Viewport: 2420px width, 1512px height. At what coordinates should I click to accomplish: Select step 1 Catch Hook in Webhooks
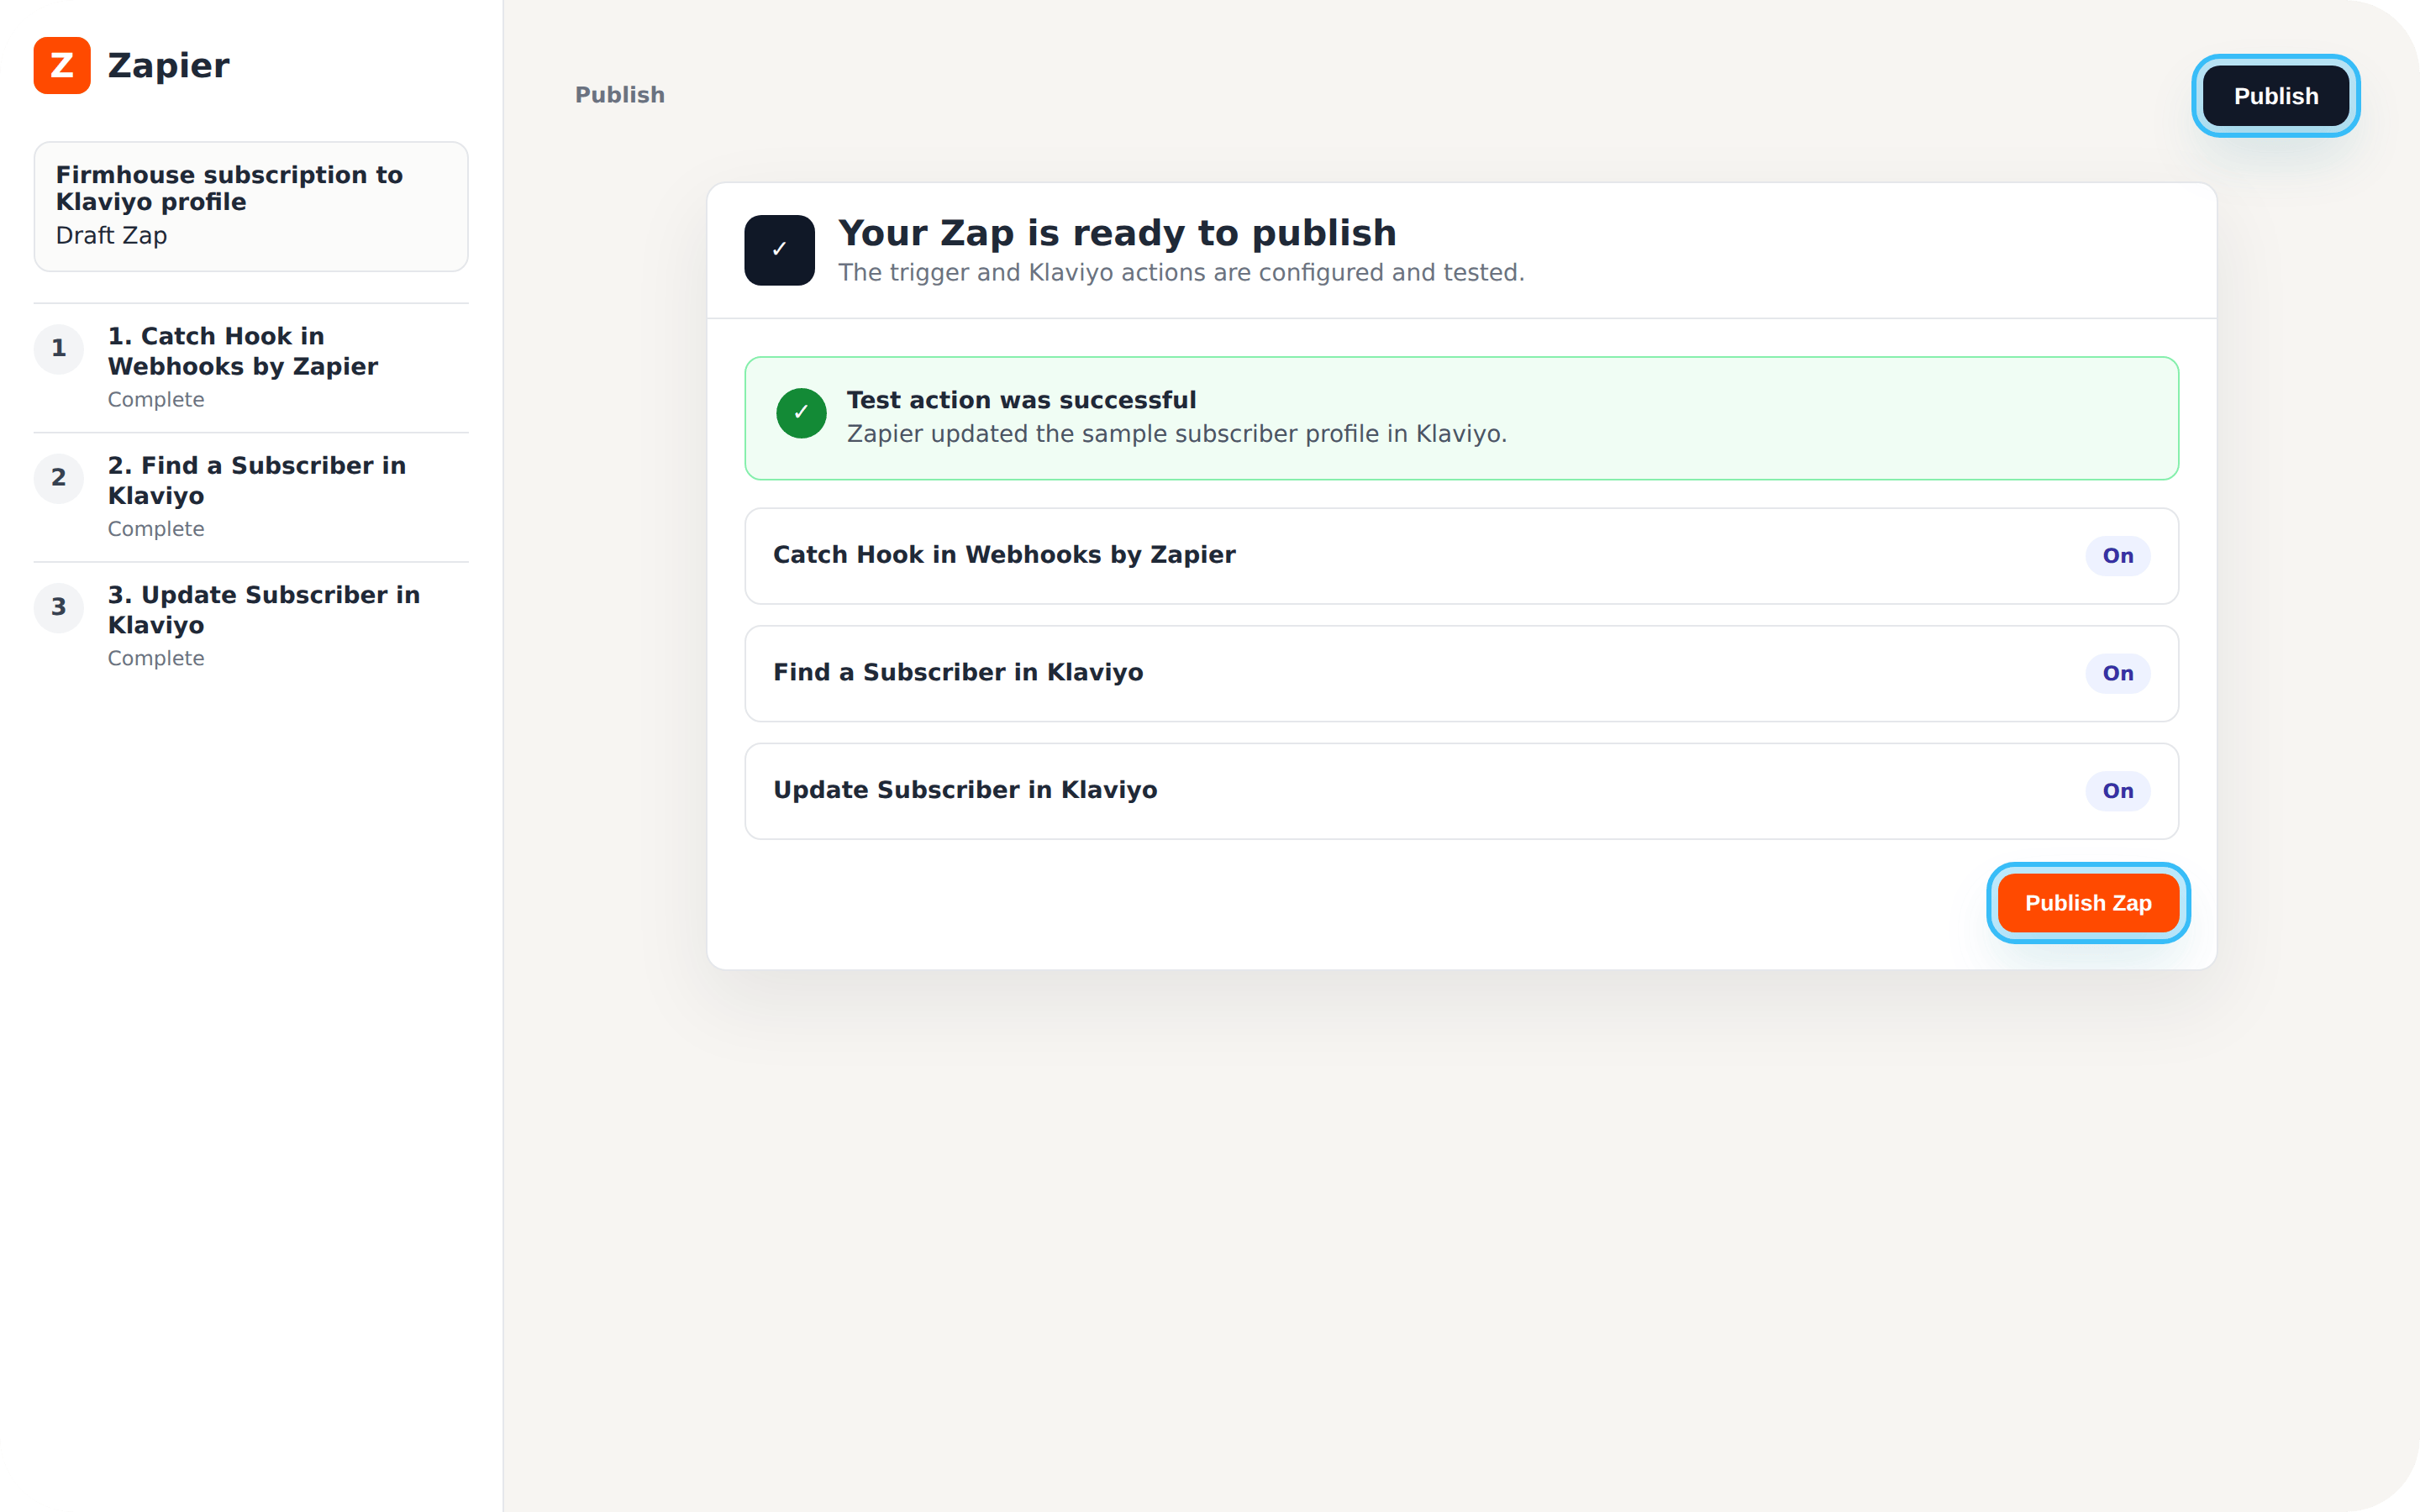[251, 368]
